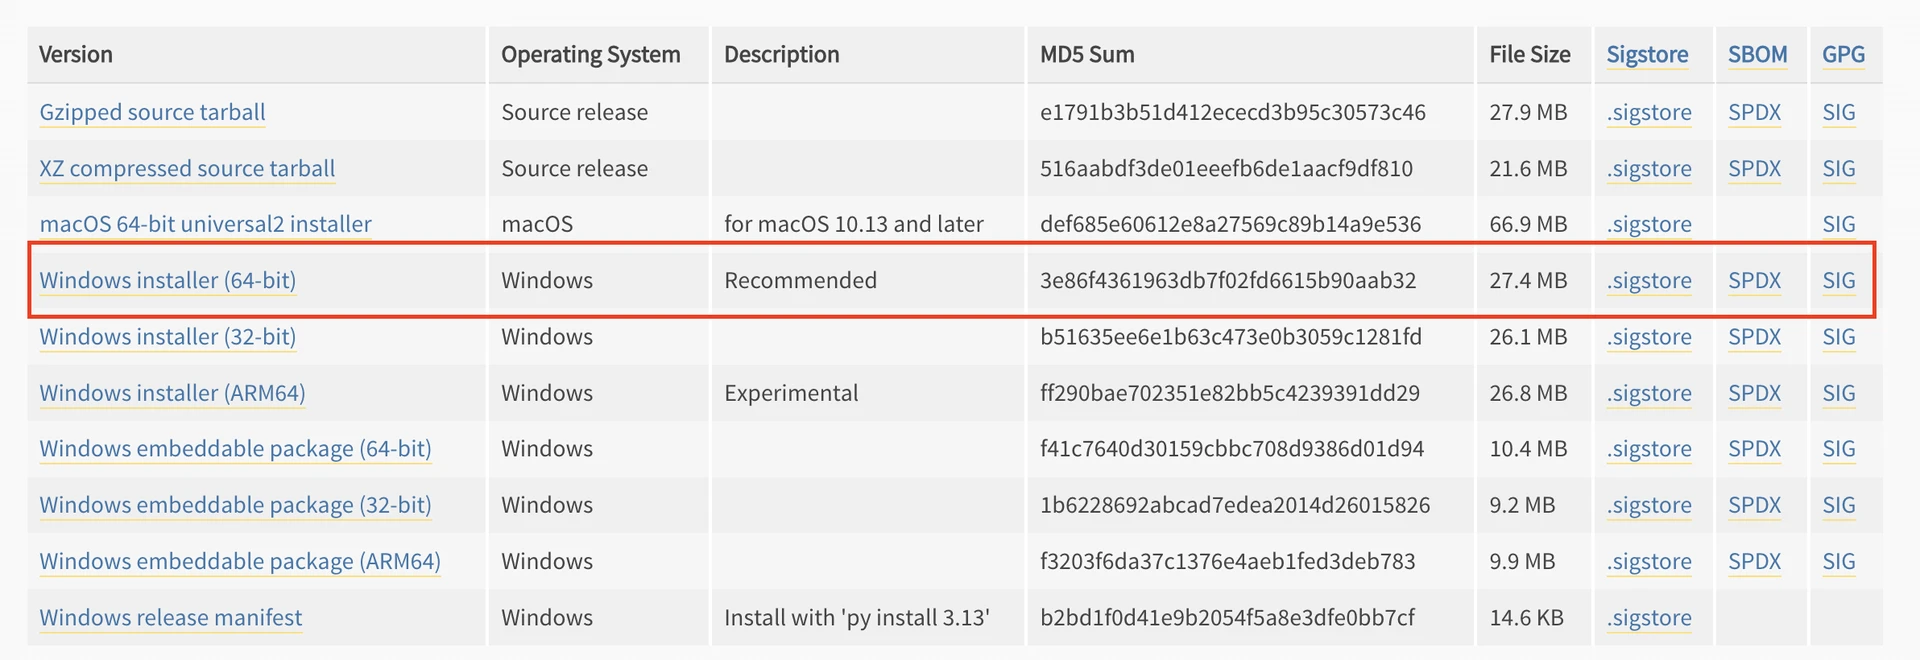Screen dimensions: 1920x660
Task: Click the SBOM column header link
Action: click(1757, 55)
